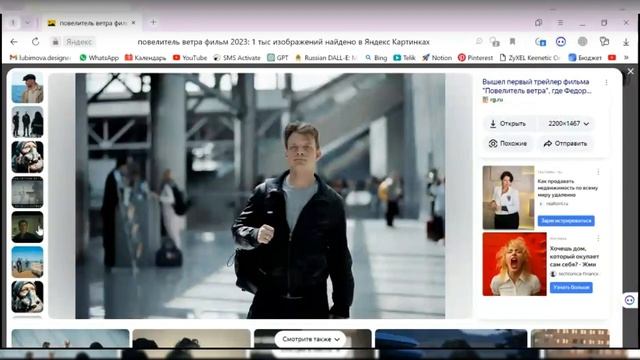The image size is (640, 360).
Task: Click the Узнать больше ad button
Action: [571, 287]
